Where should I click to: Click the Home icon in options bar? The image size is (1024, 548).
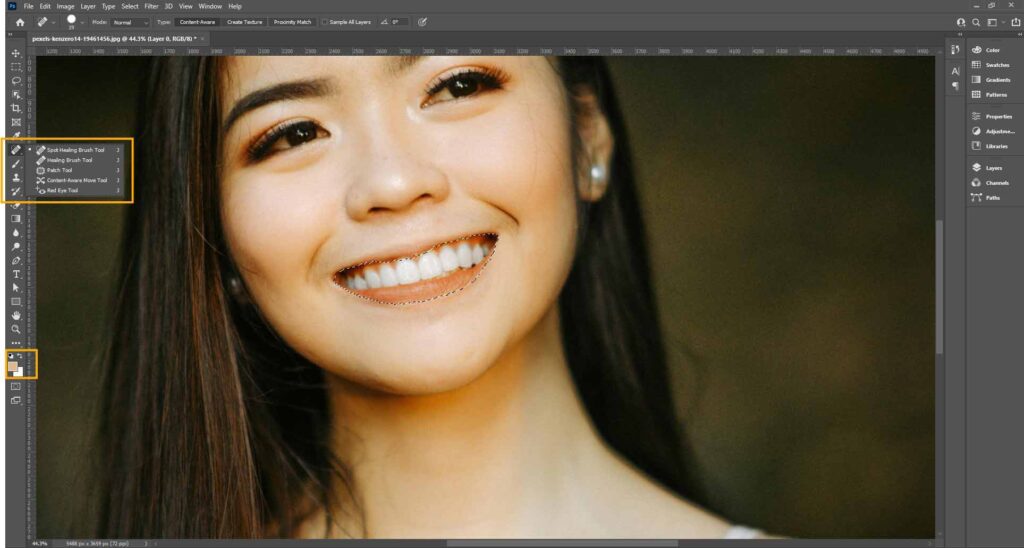point(20,22)
